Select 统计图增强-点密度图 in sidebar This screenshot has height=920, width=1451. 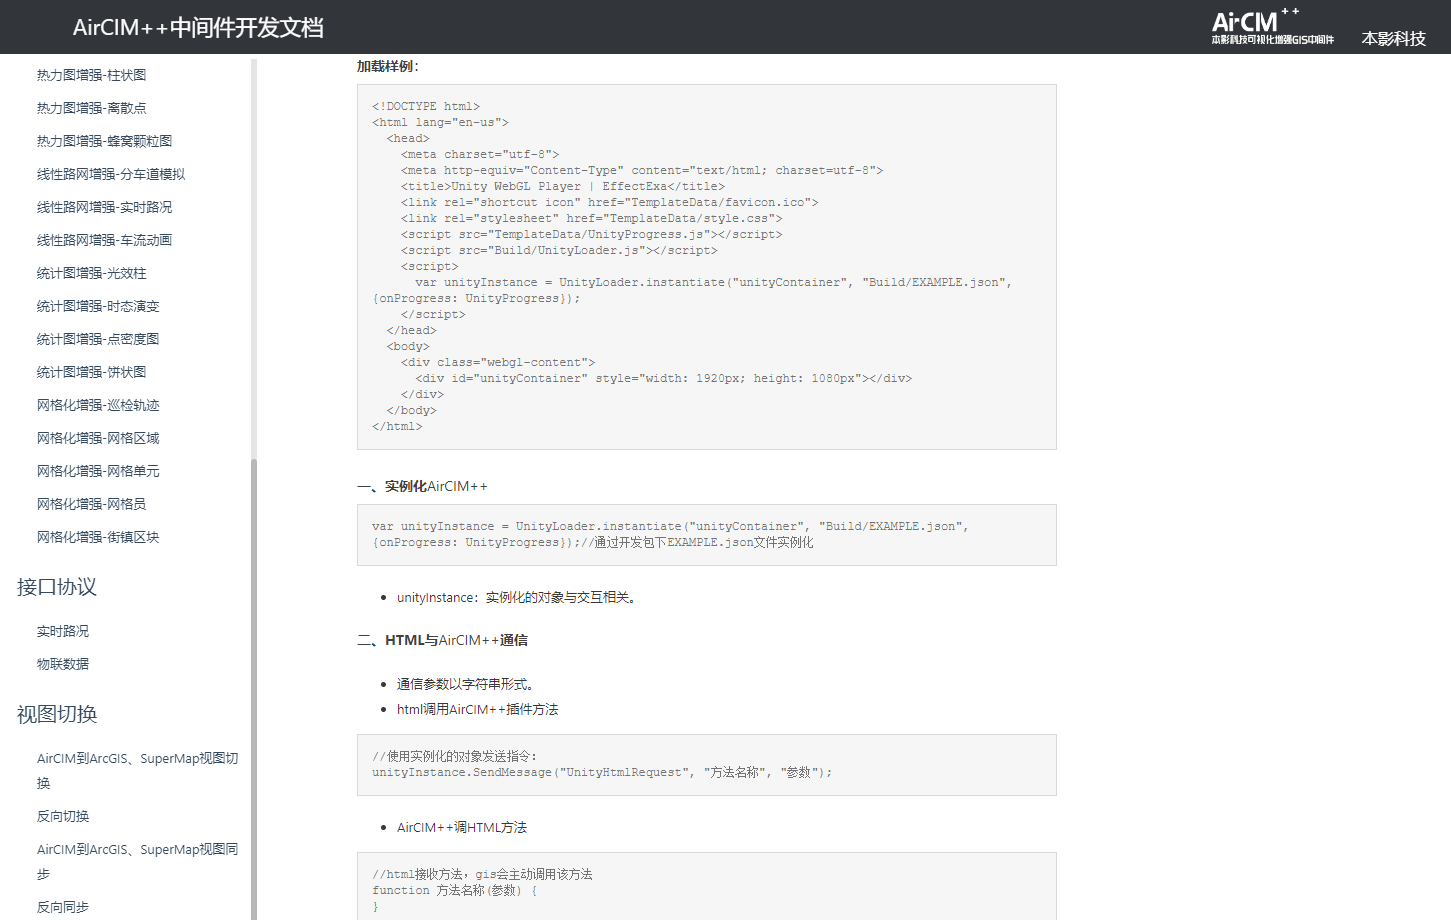pyautogui.click(x=98, y=339)
